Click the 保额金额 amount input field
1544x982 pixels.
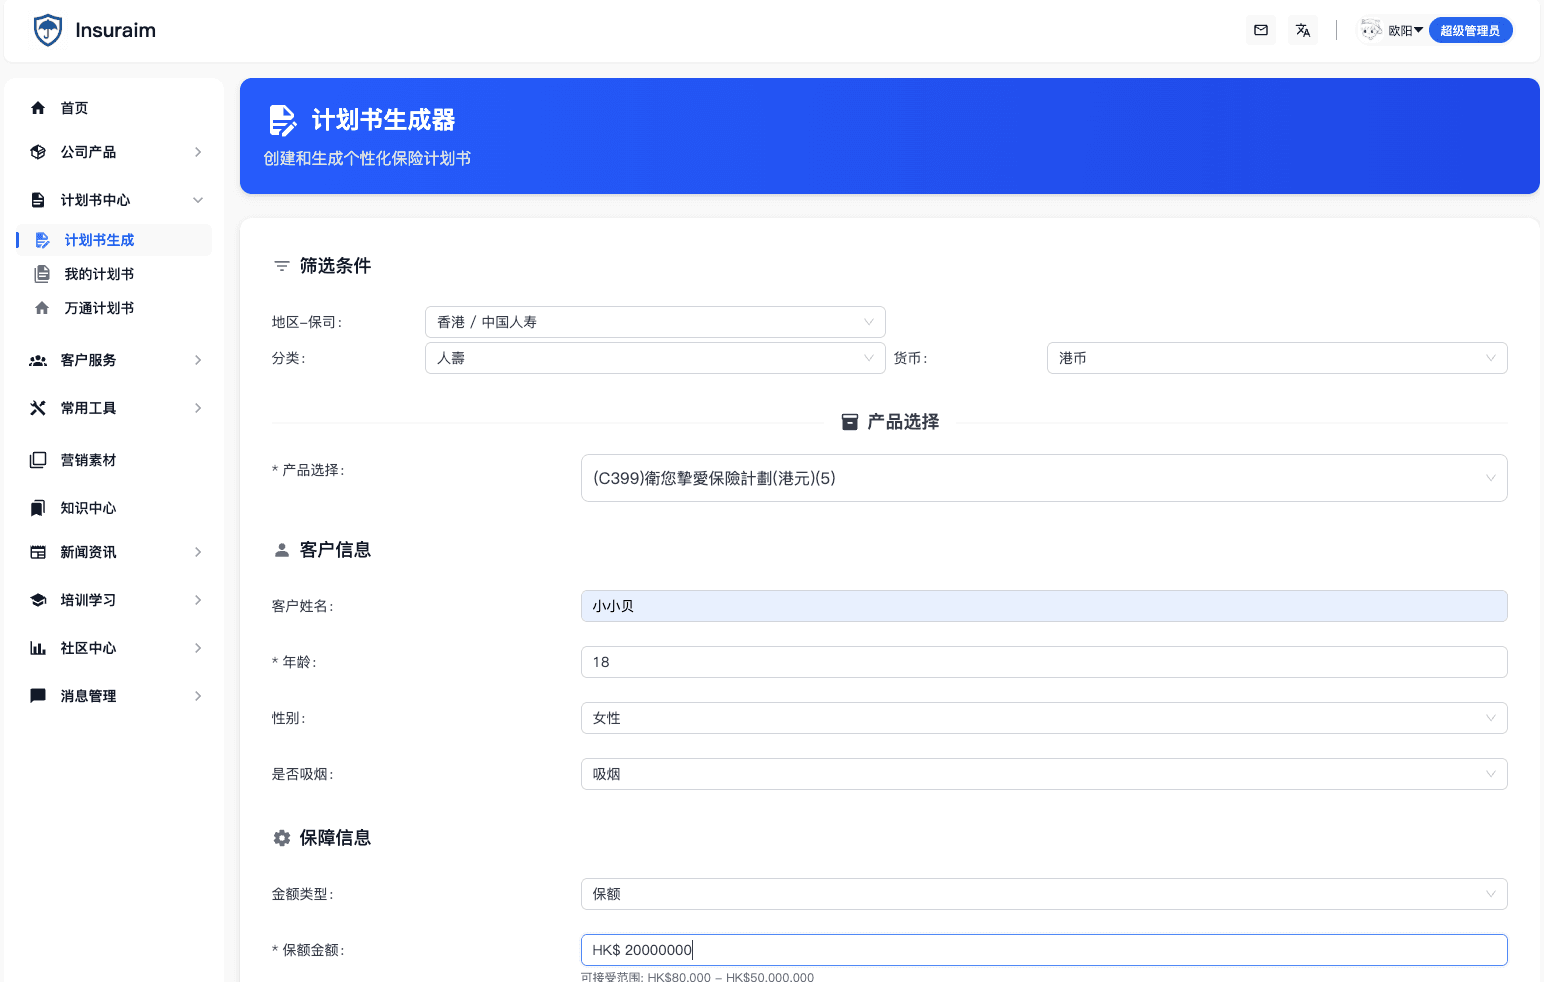tap(1044, 949)
